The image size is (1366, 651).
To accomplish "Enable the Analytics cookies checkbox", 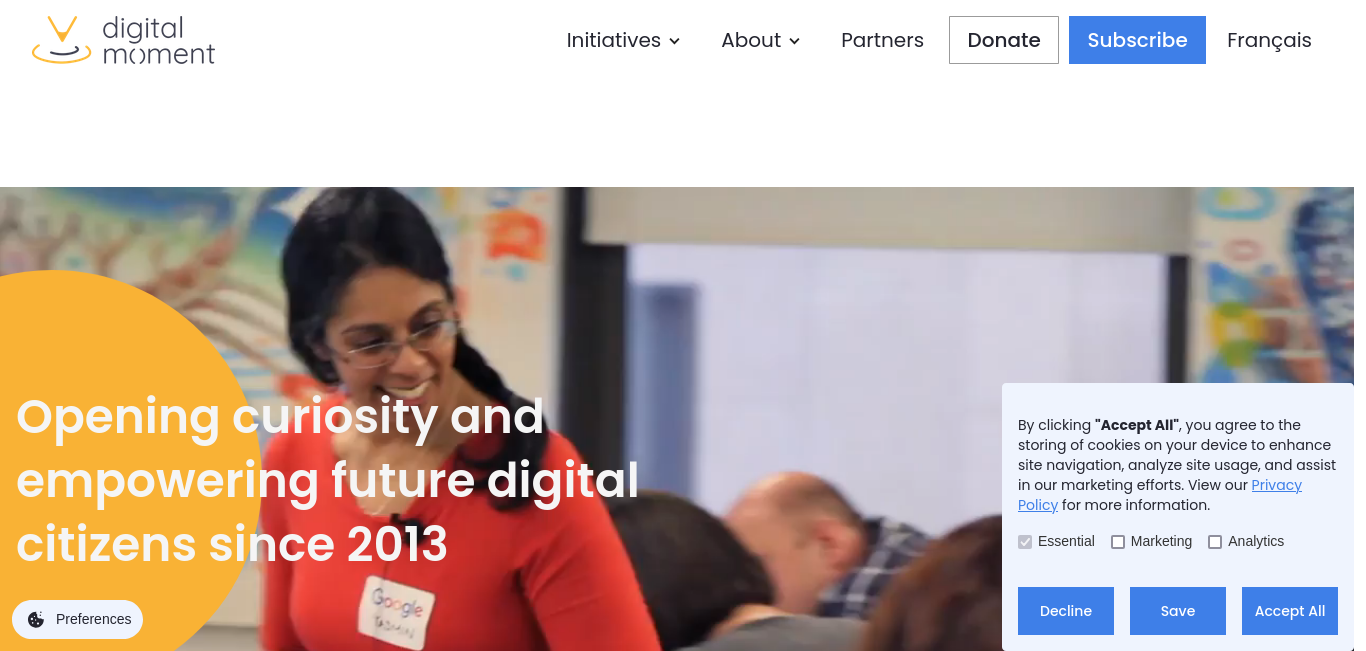I will coord(1215,542).
